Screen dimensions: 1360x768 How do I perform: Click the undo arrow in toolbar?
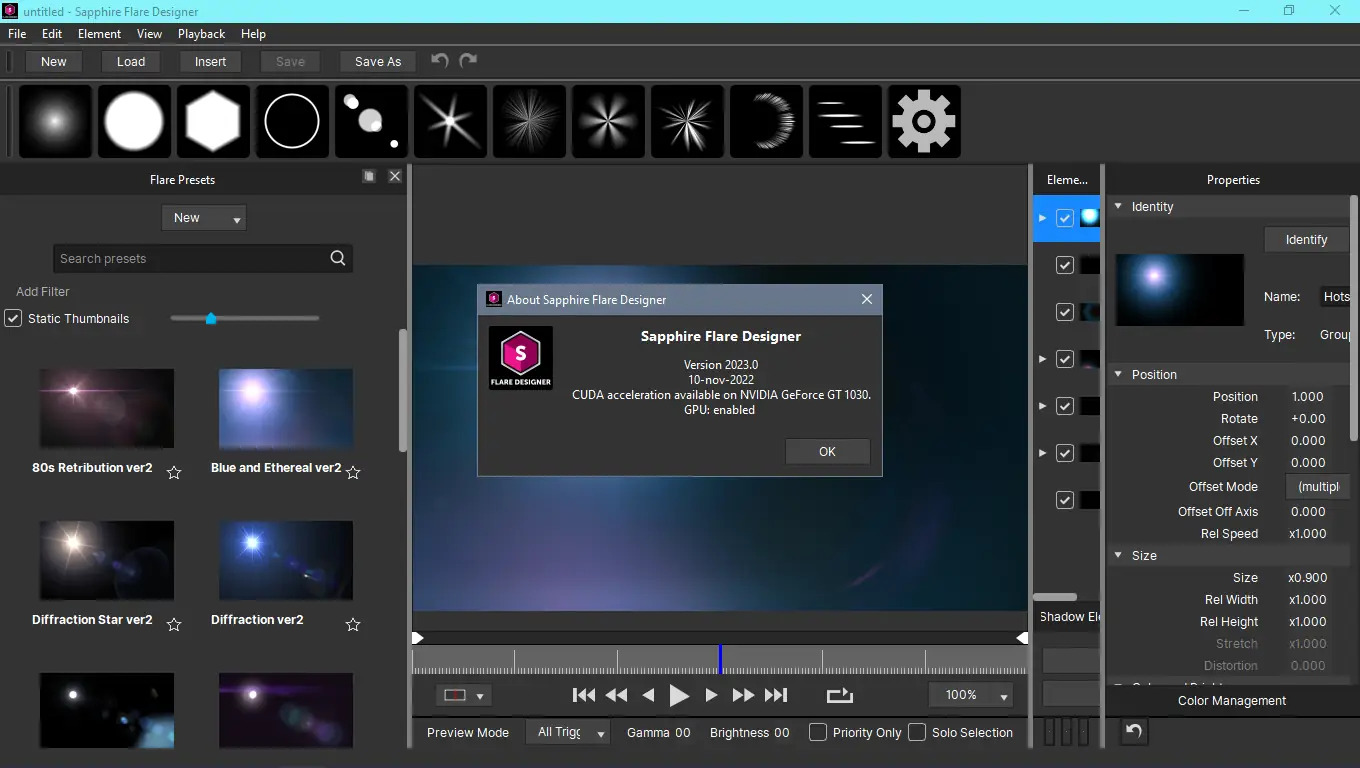[439, 61]
